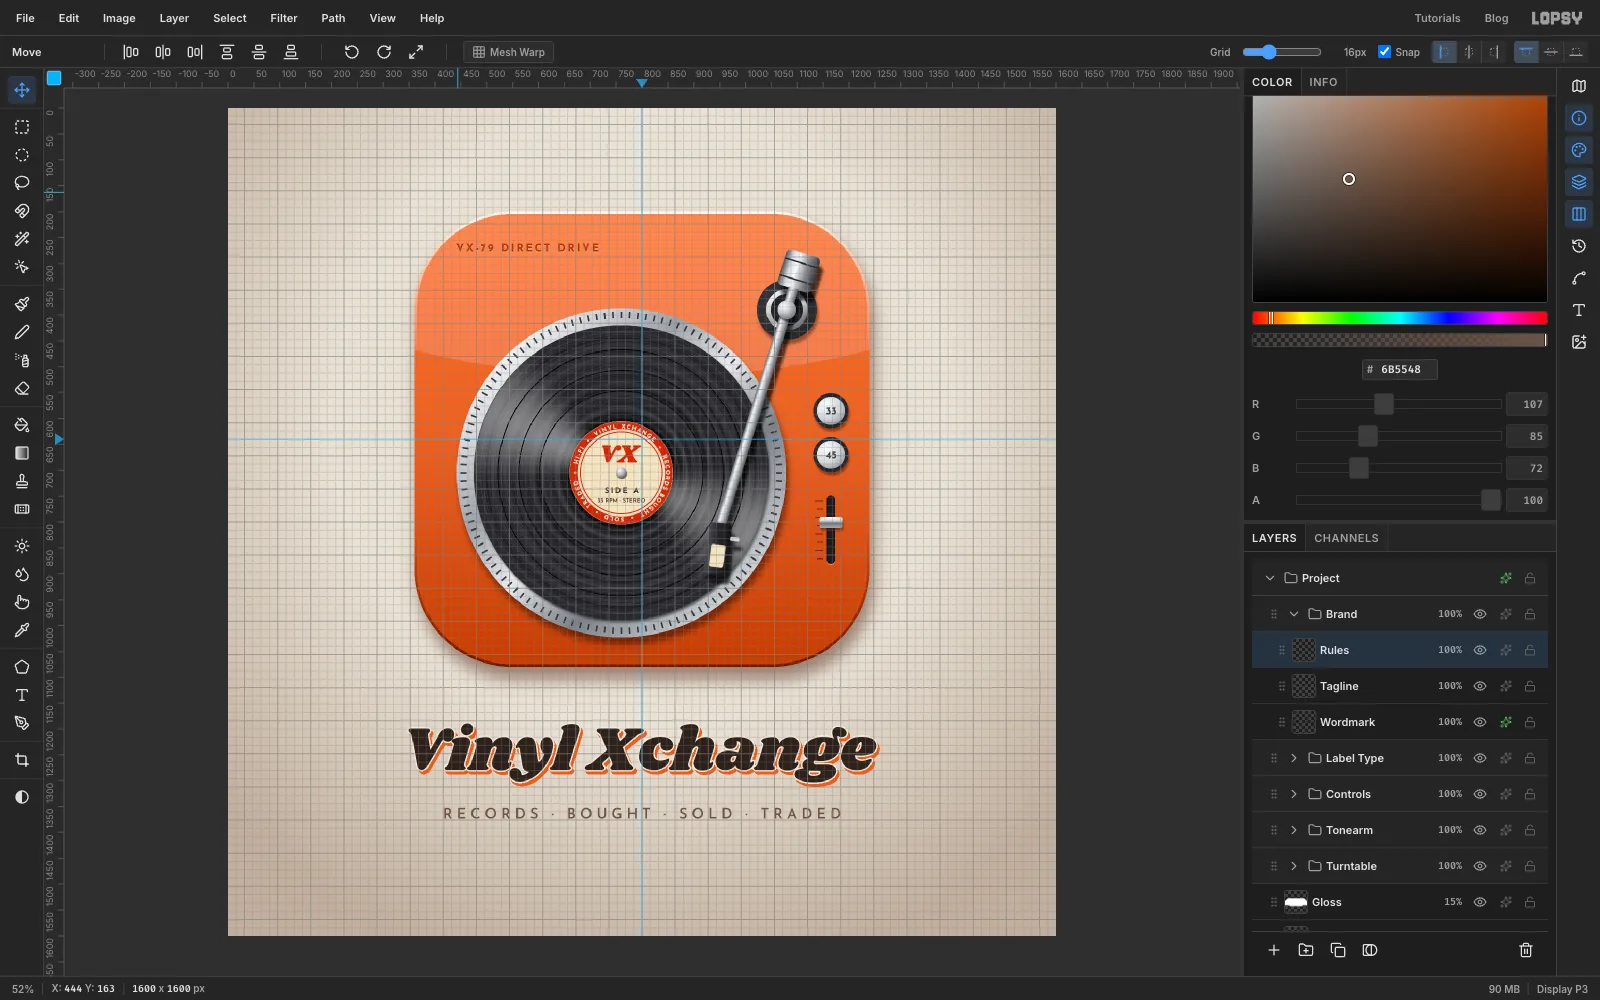Click the hex color input field
This screenshot has height=1000, width=1600.
pos(1400,369)
